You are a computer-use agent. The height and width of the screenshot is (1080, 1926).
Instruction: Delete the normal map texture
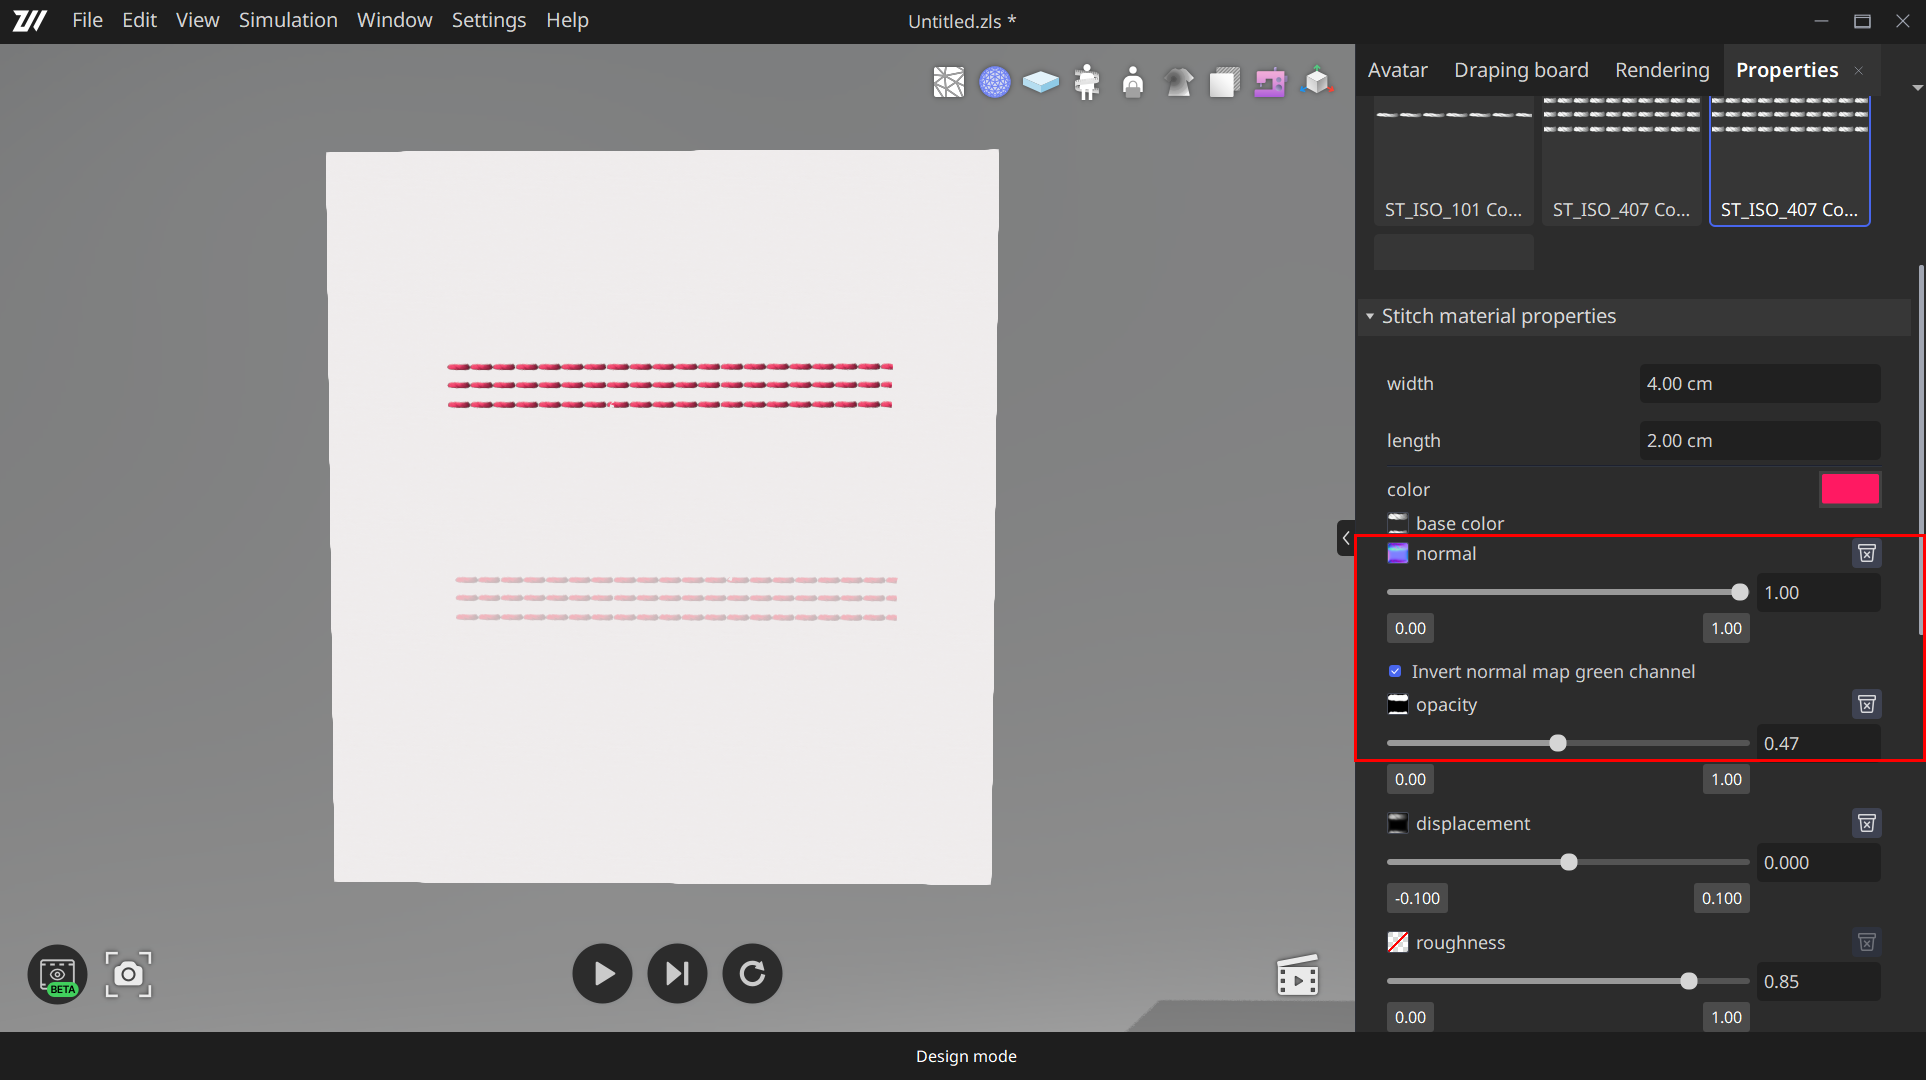pyautogui.click(x=1866, y=553)
